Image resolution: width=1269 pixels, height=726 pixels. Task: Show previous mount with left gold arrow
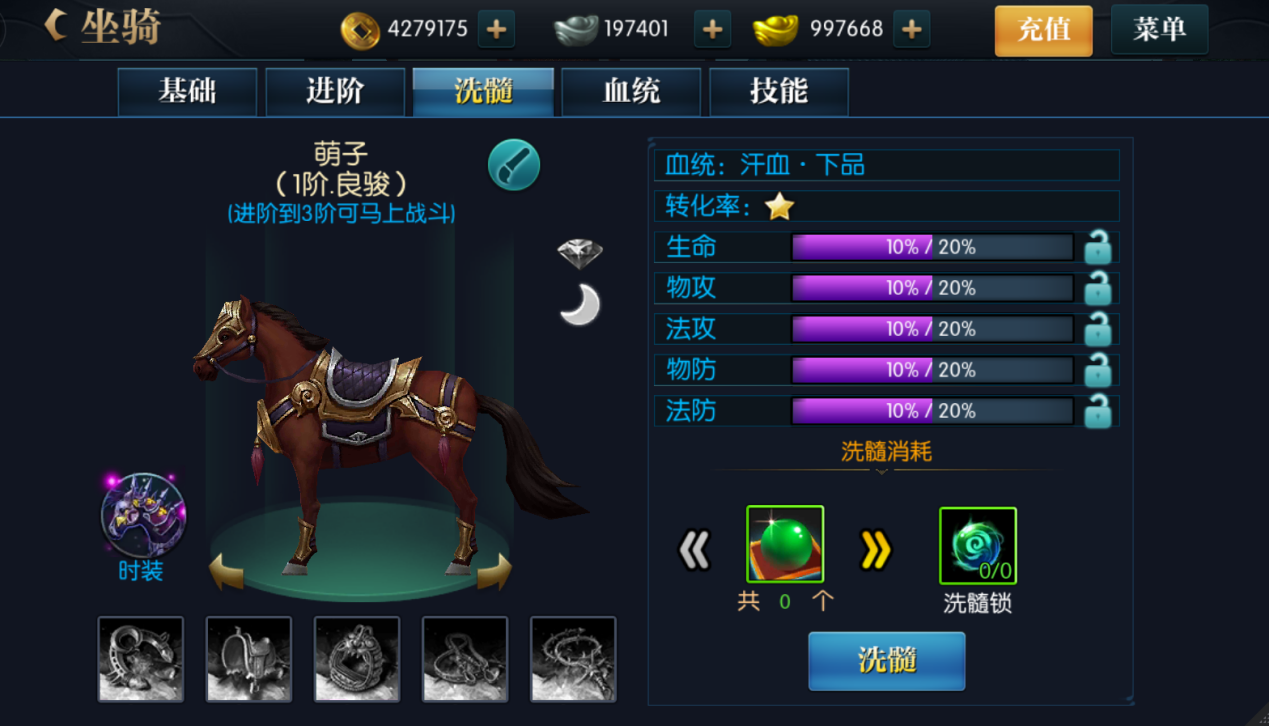coord(226,572)
